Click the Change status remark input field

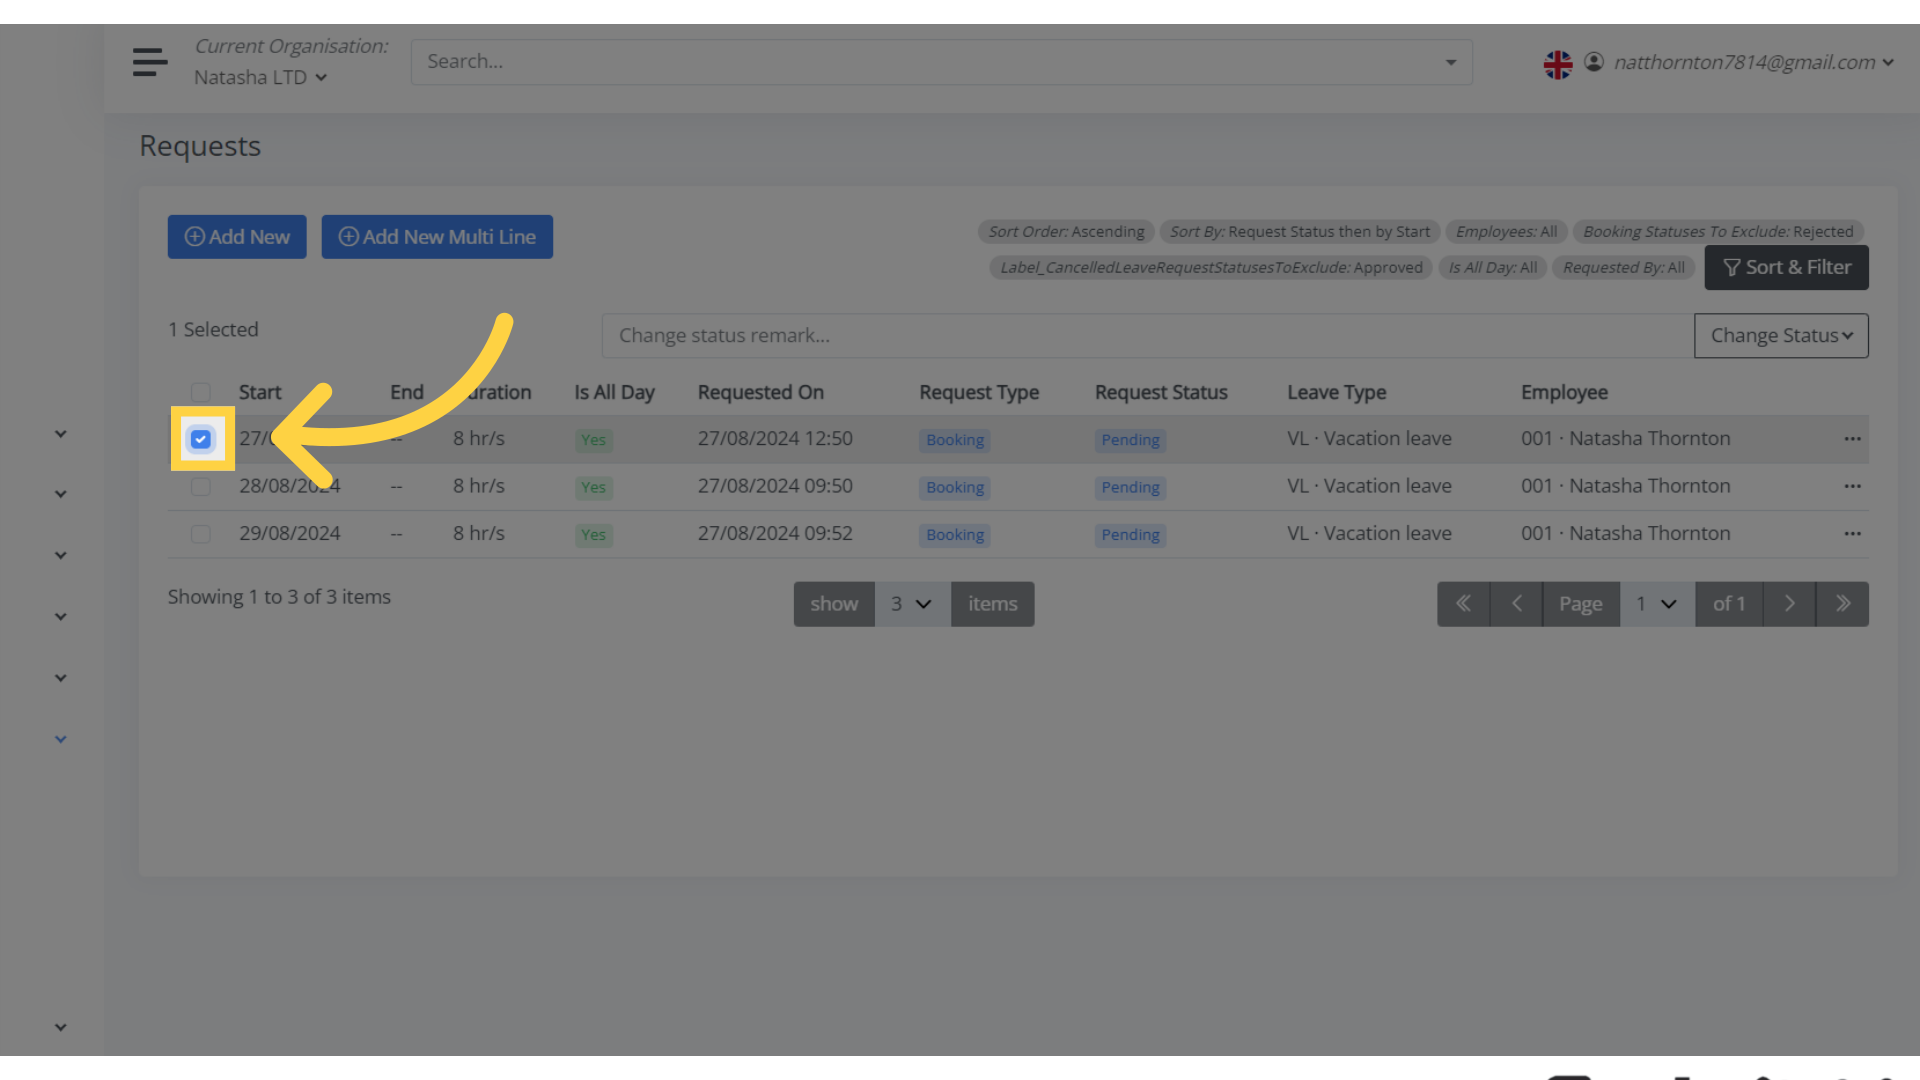(x=1100, y=335)
